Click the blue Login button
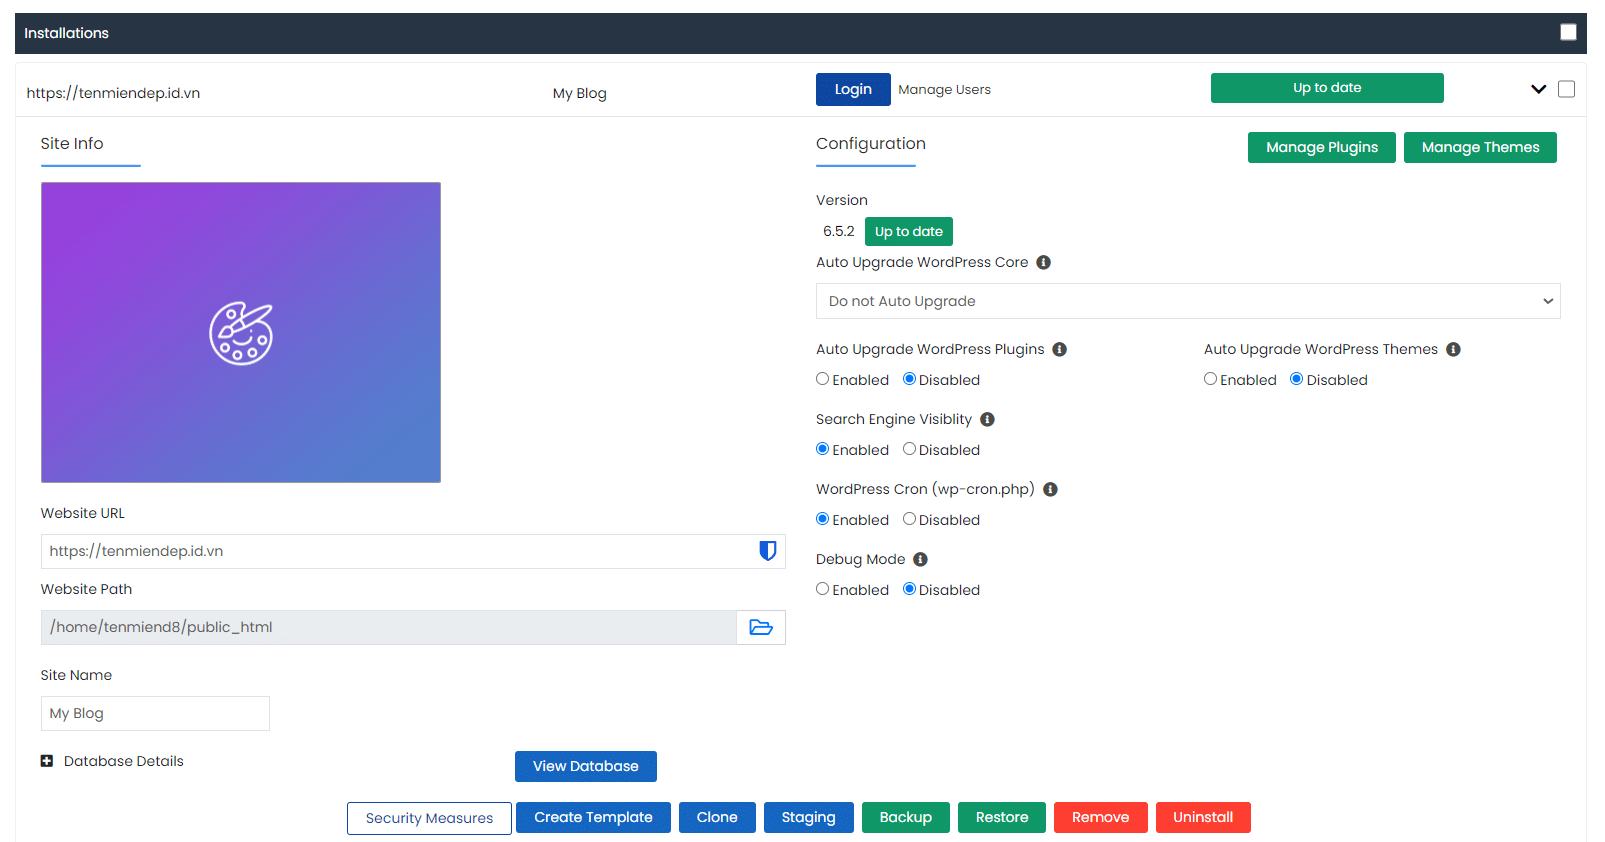This screenshot has height=842, width=1605. pyautogui.click(x=853, y=89)
